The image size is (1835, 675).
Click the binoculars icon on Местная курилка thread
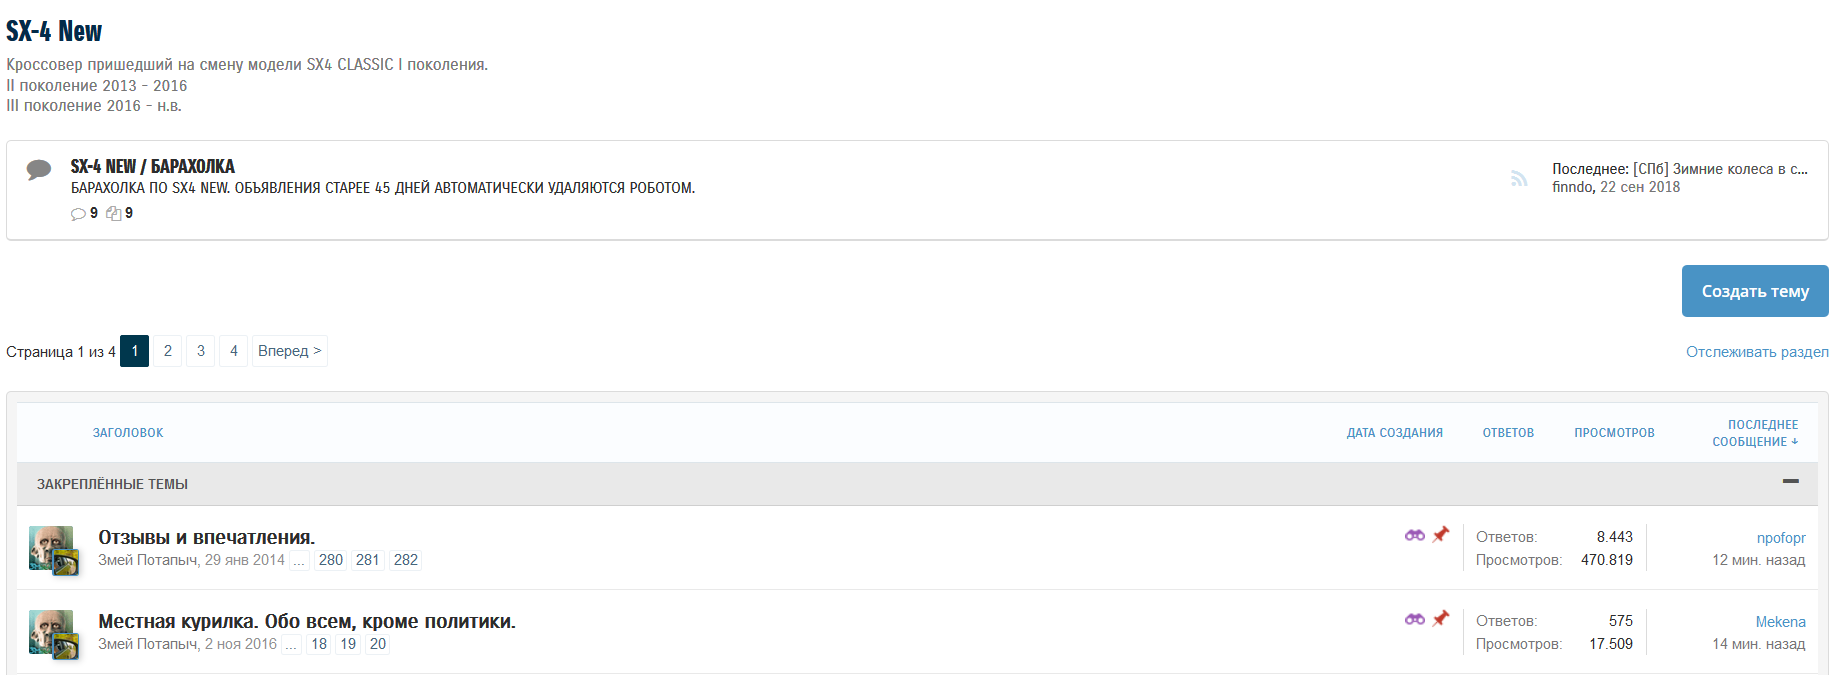tap(1414, 619)
